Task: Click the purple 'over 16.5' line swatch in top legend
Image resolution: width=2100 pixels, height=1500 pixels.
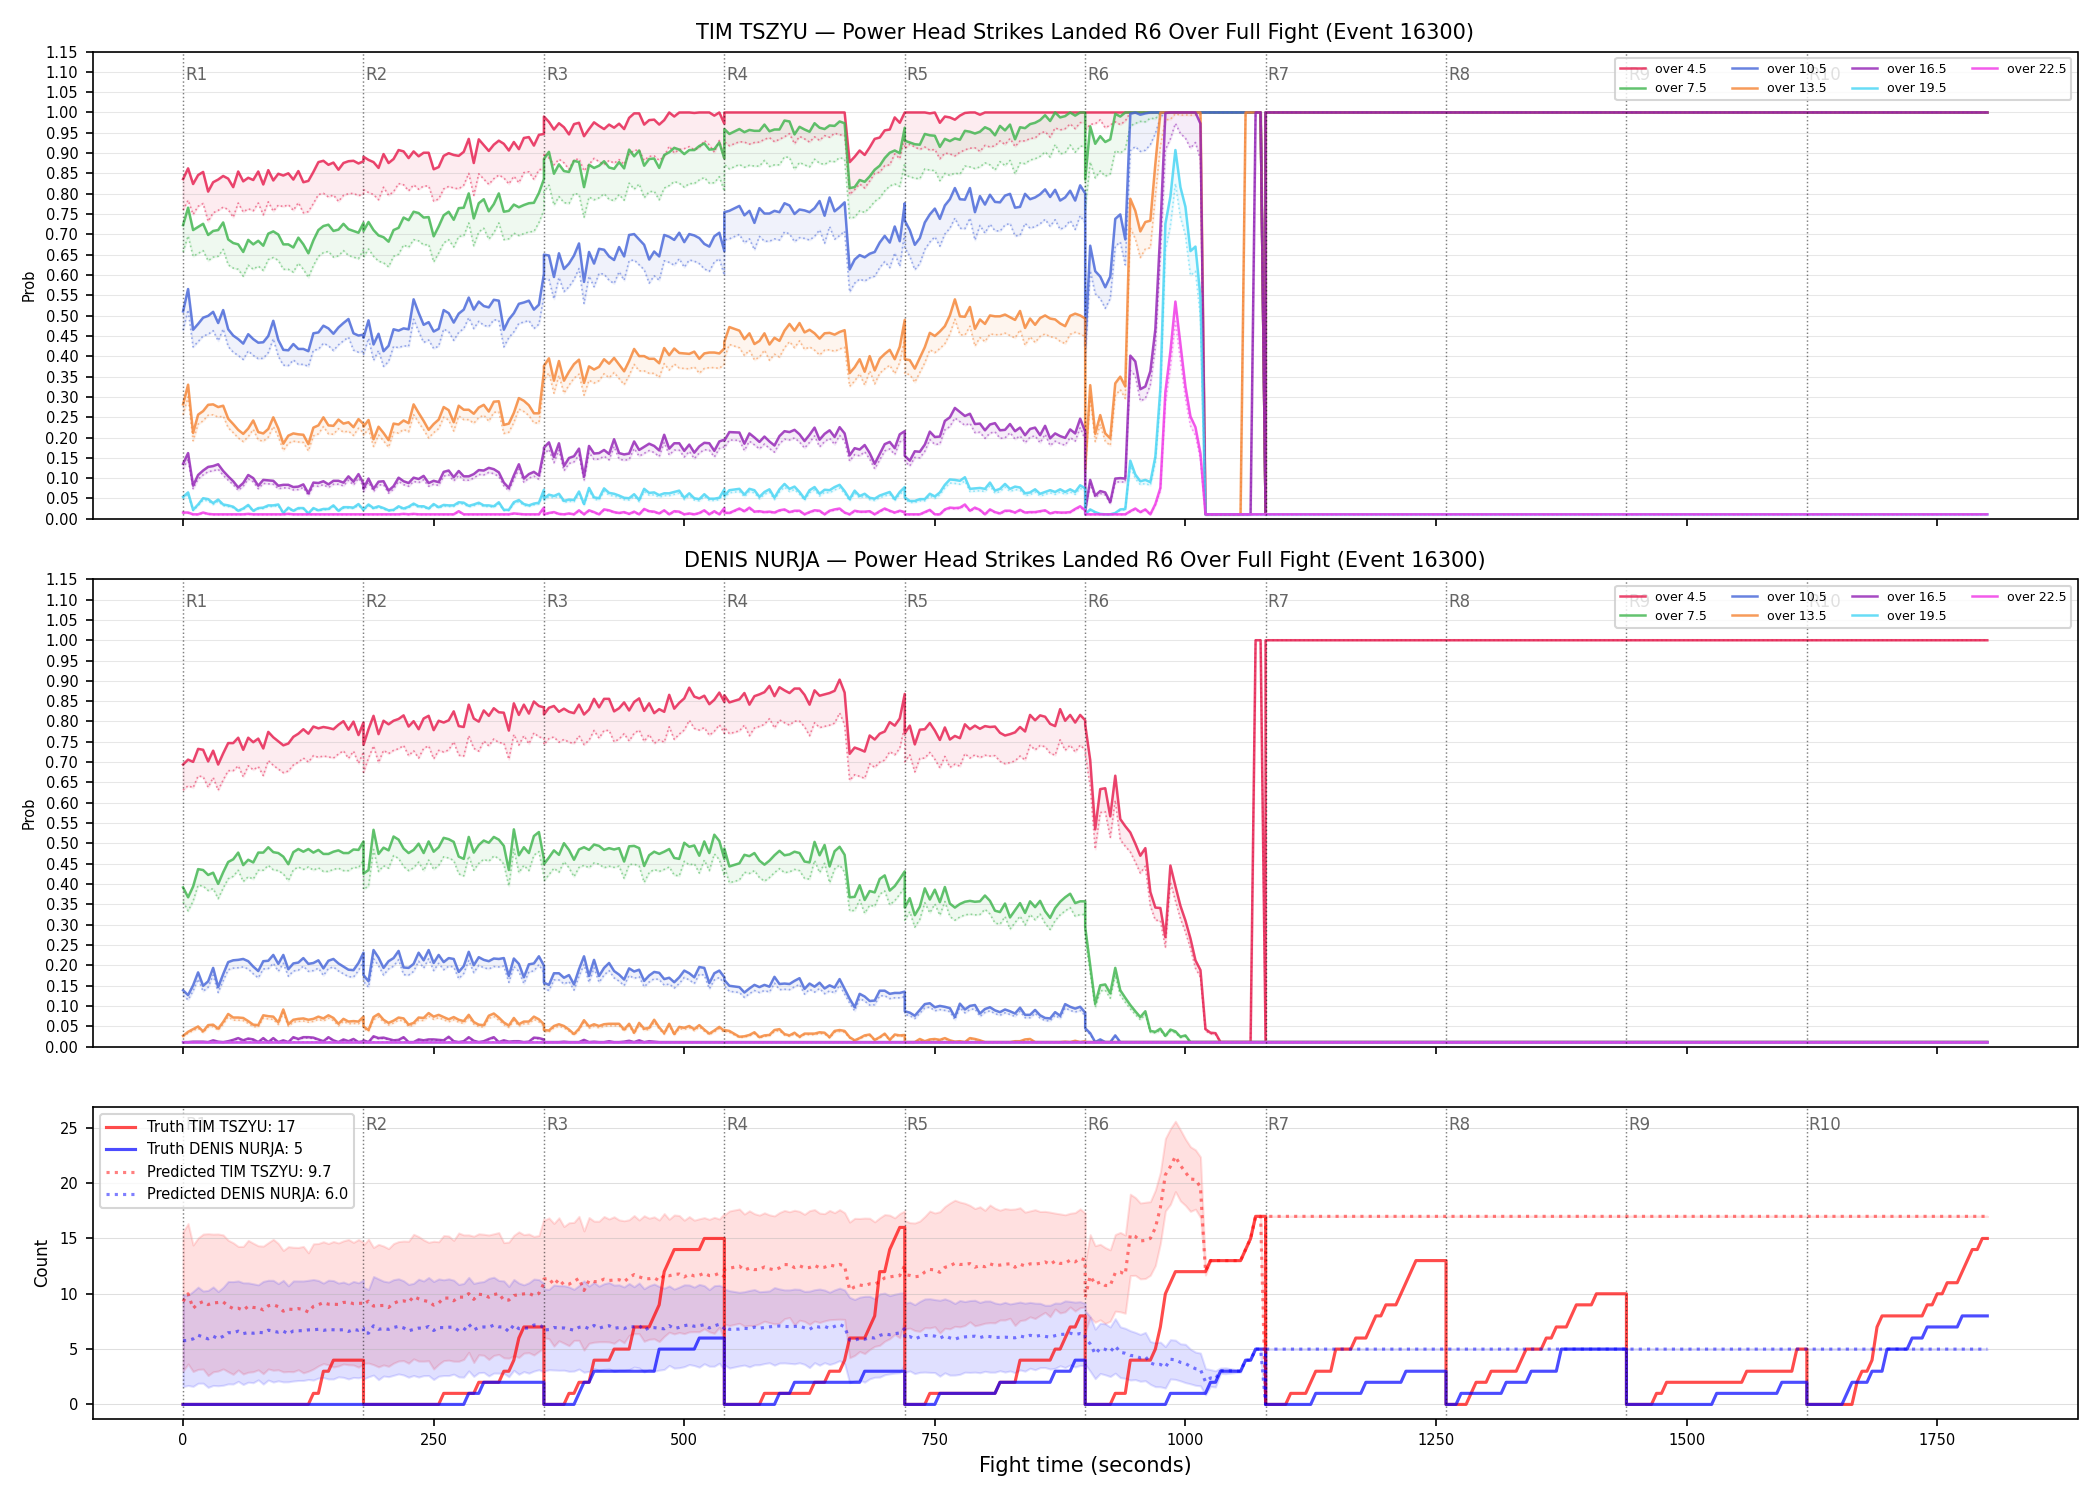Action: 1864,69
